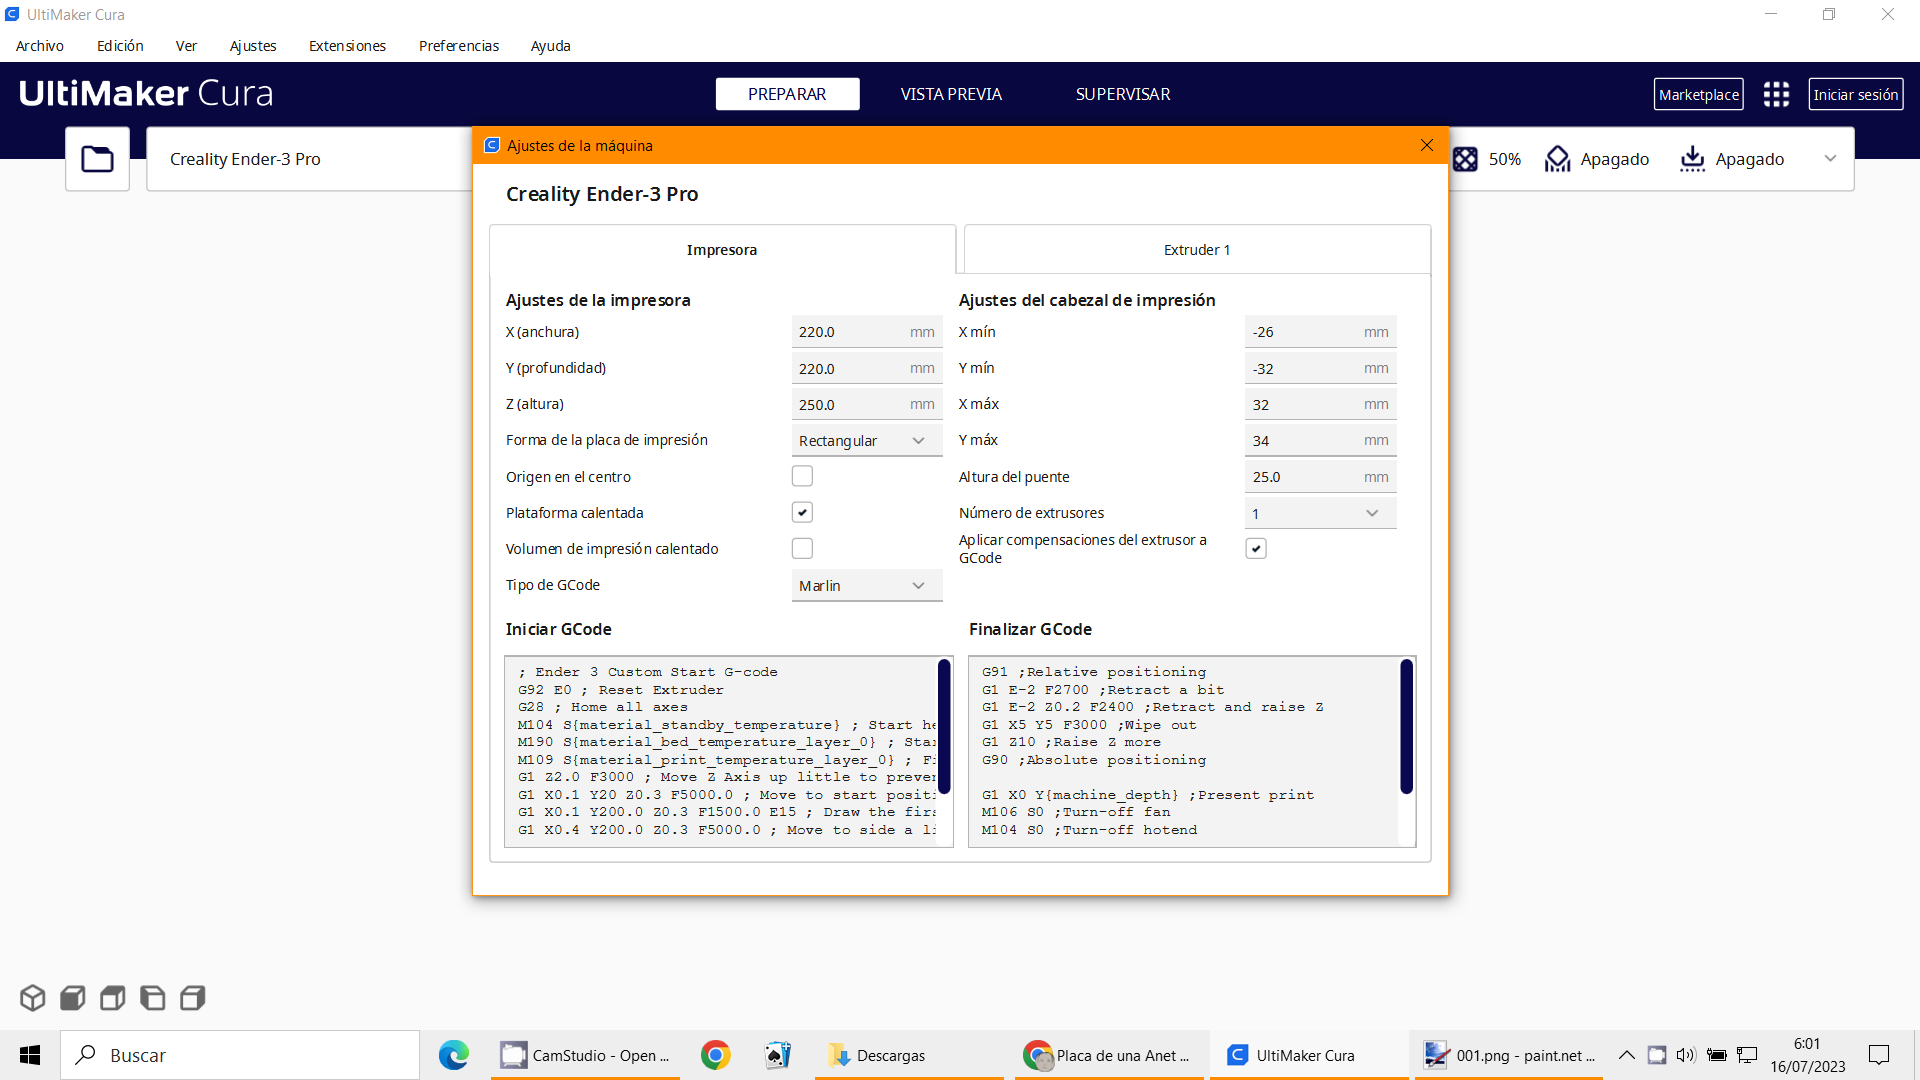1920x1080 pixels.
Task: Open the Tipo de GCode Marlin dropdown
Action: (866, 586)
